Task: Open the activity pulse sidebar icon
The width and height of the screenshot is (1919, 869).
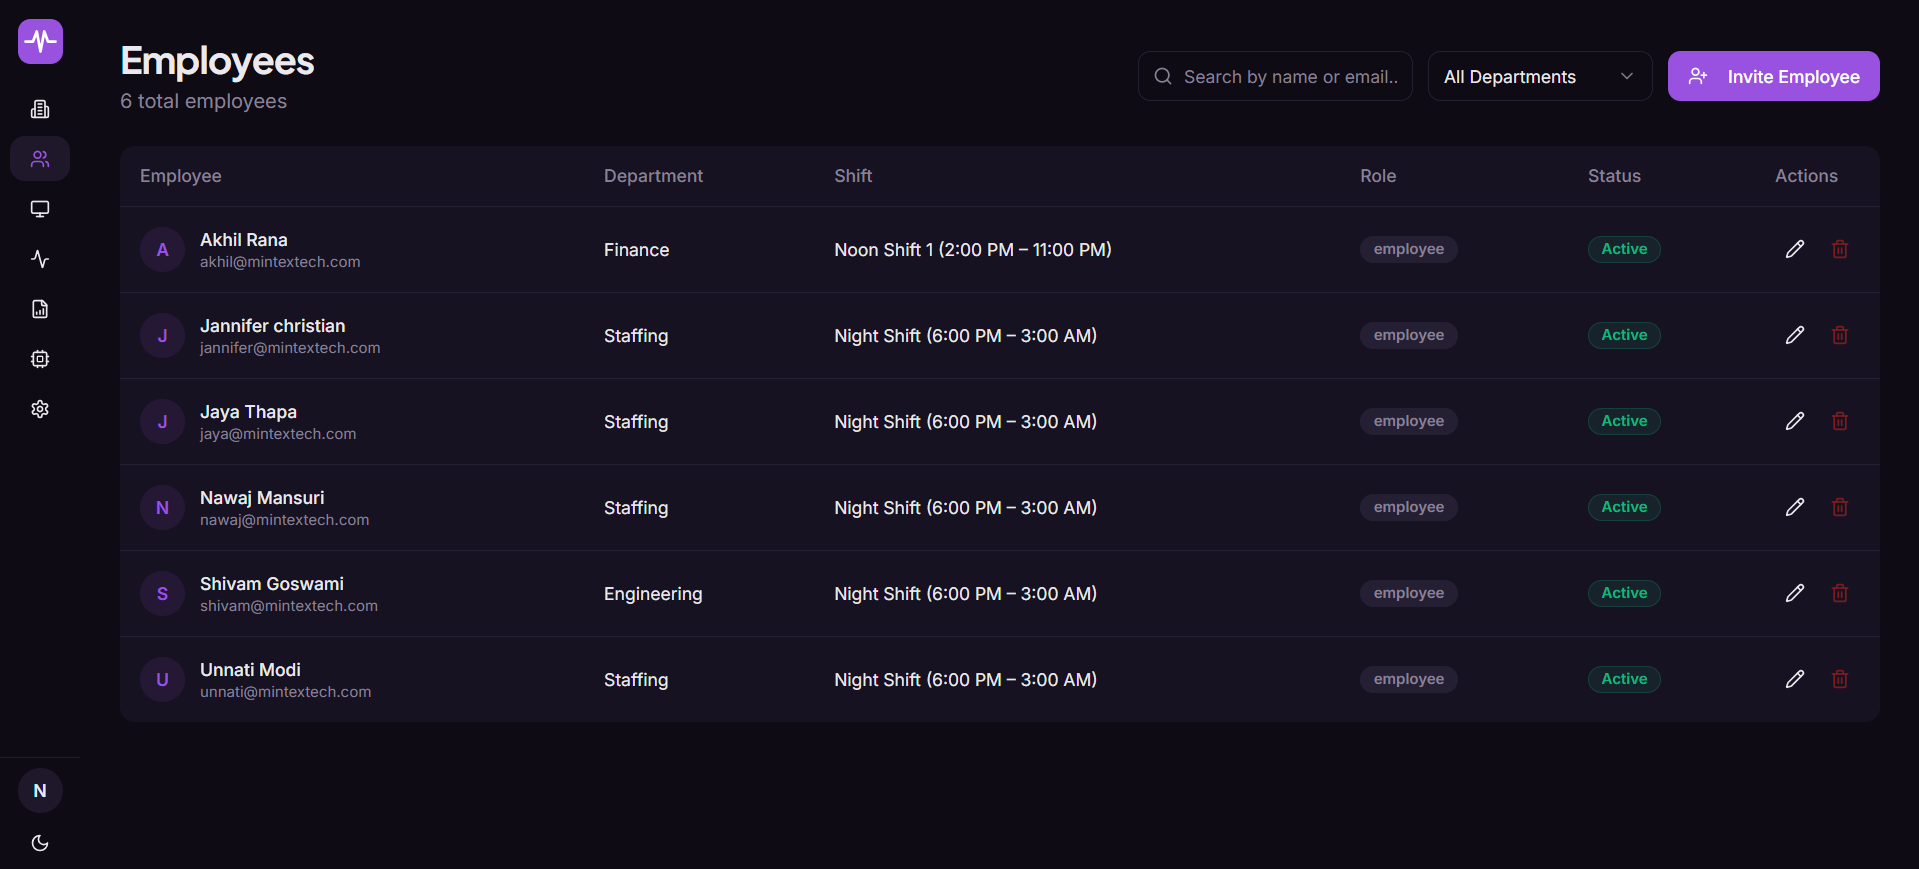Action: point(40,259)
